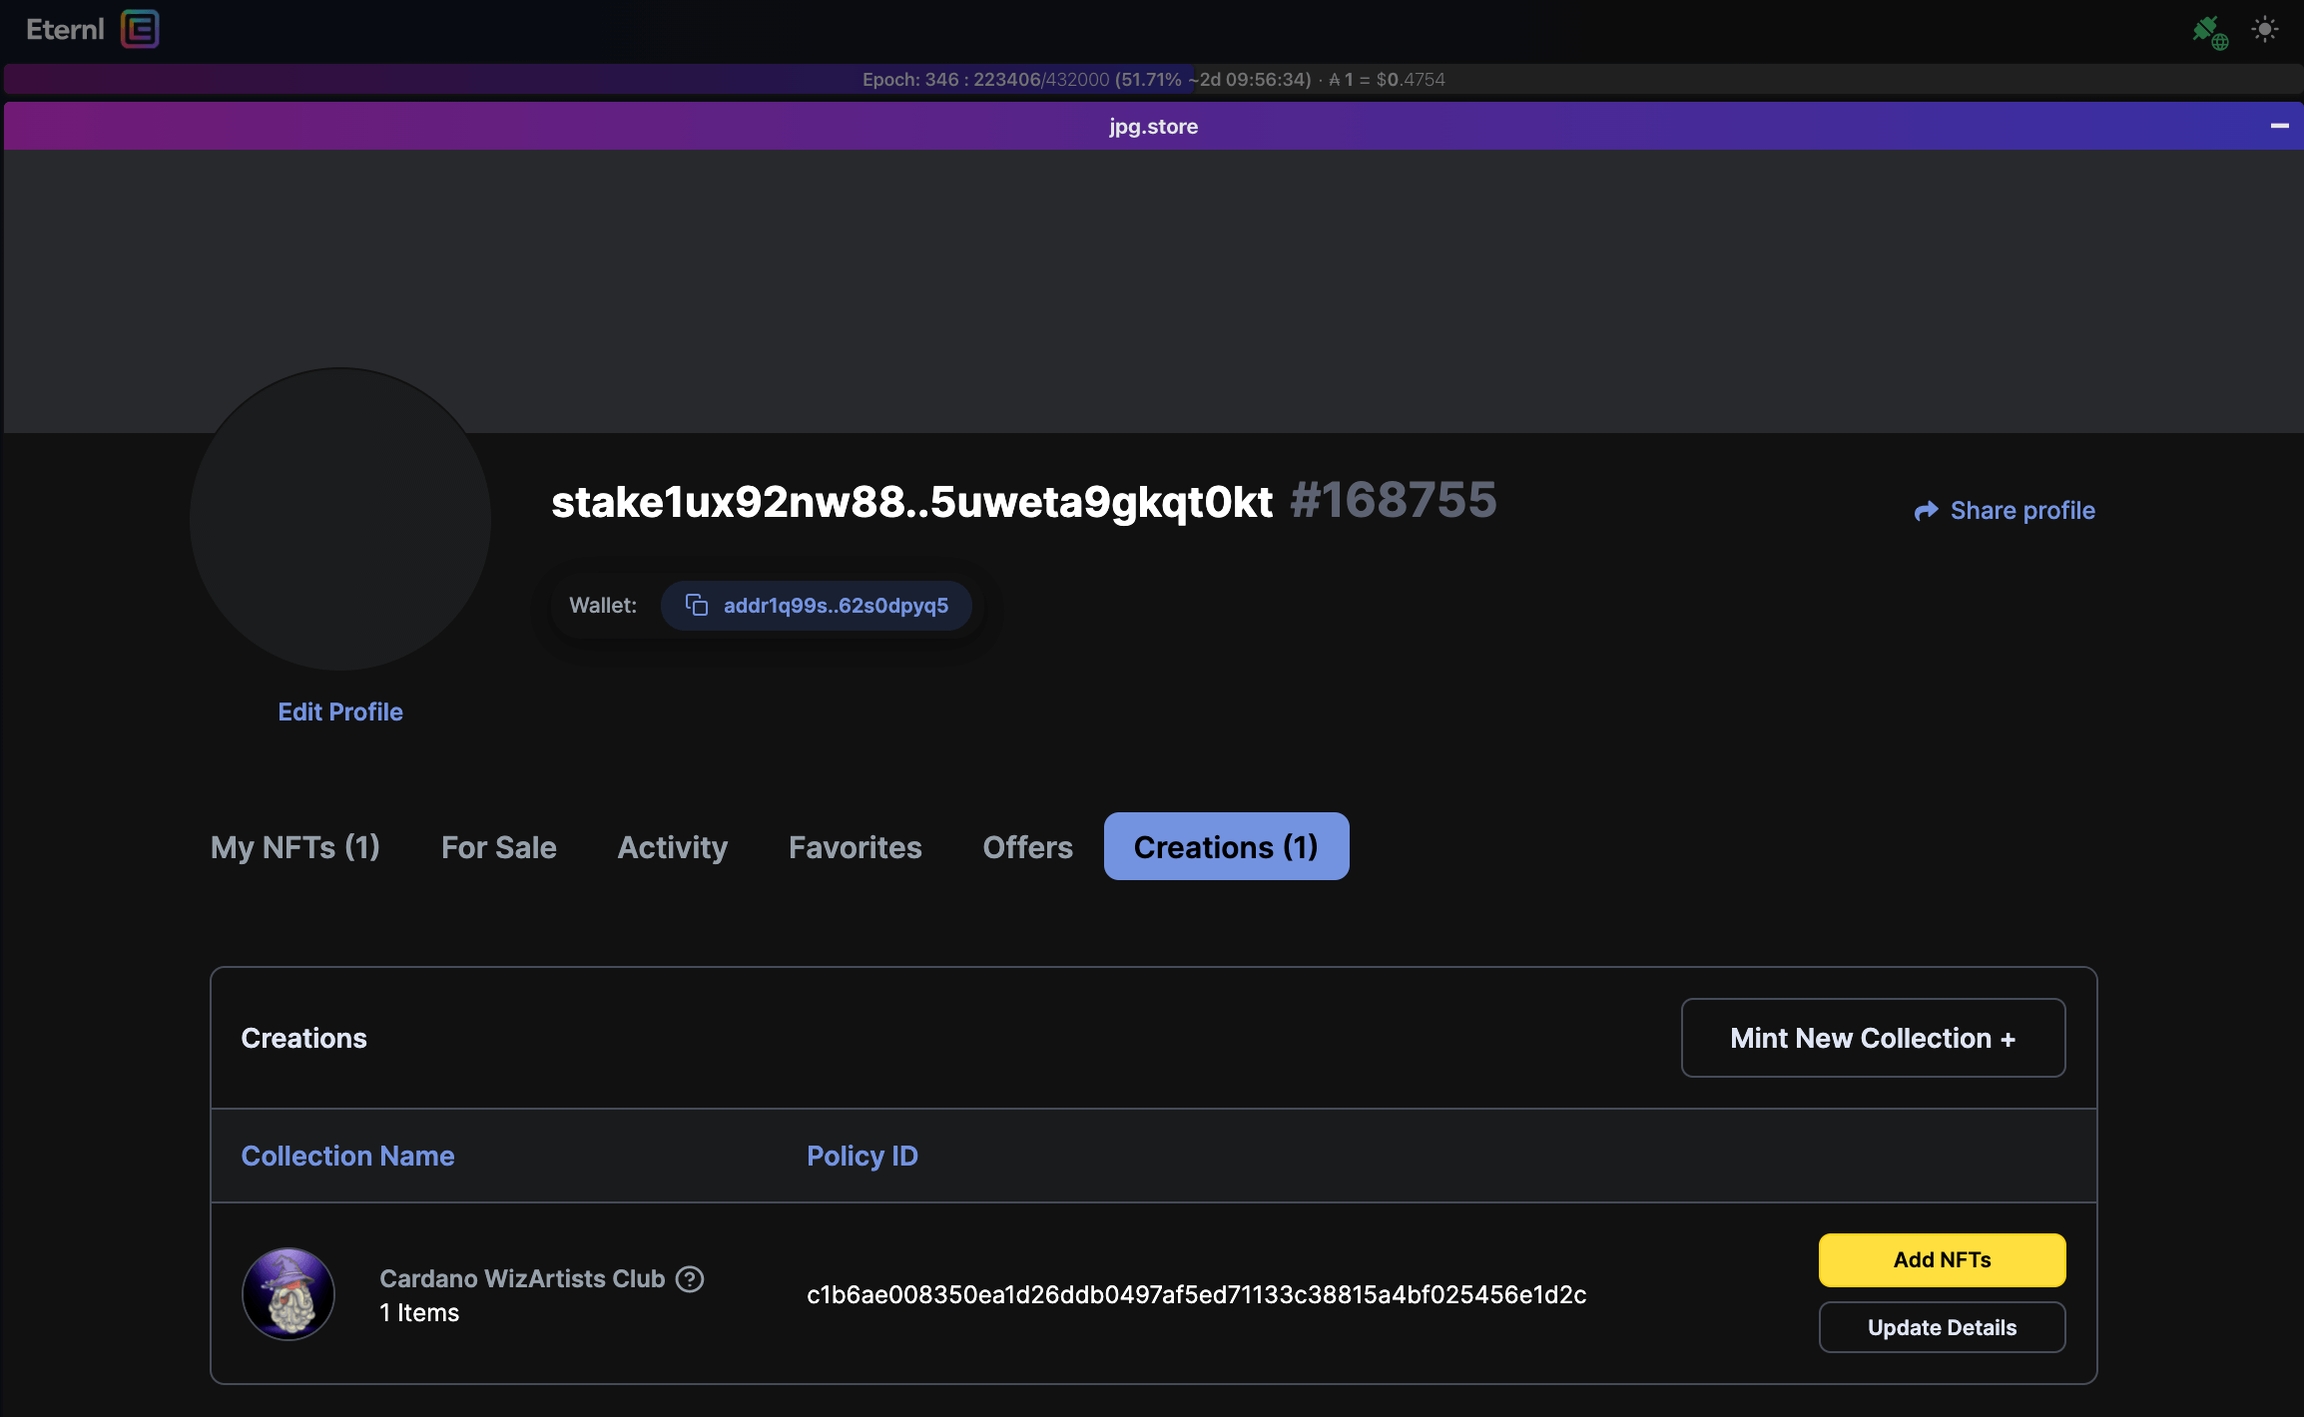Click Cardano WizArtists Club wizard thumbnail
Image resolution: width=2304 pixels, height=1417 pixels.
coord(288,1294)
